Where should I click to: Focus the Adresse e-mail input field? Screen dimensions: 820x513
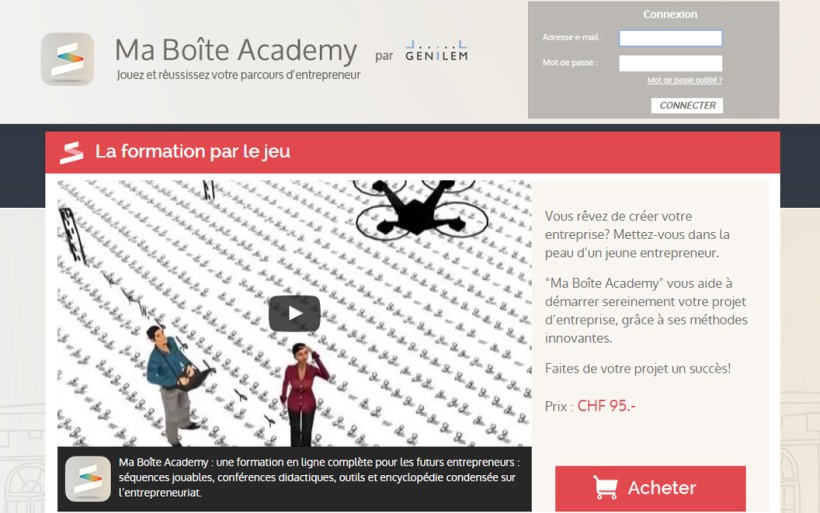point(670,38)
